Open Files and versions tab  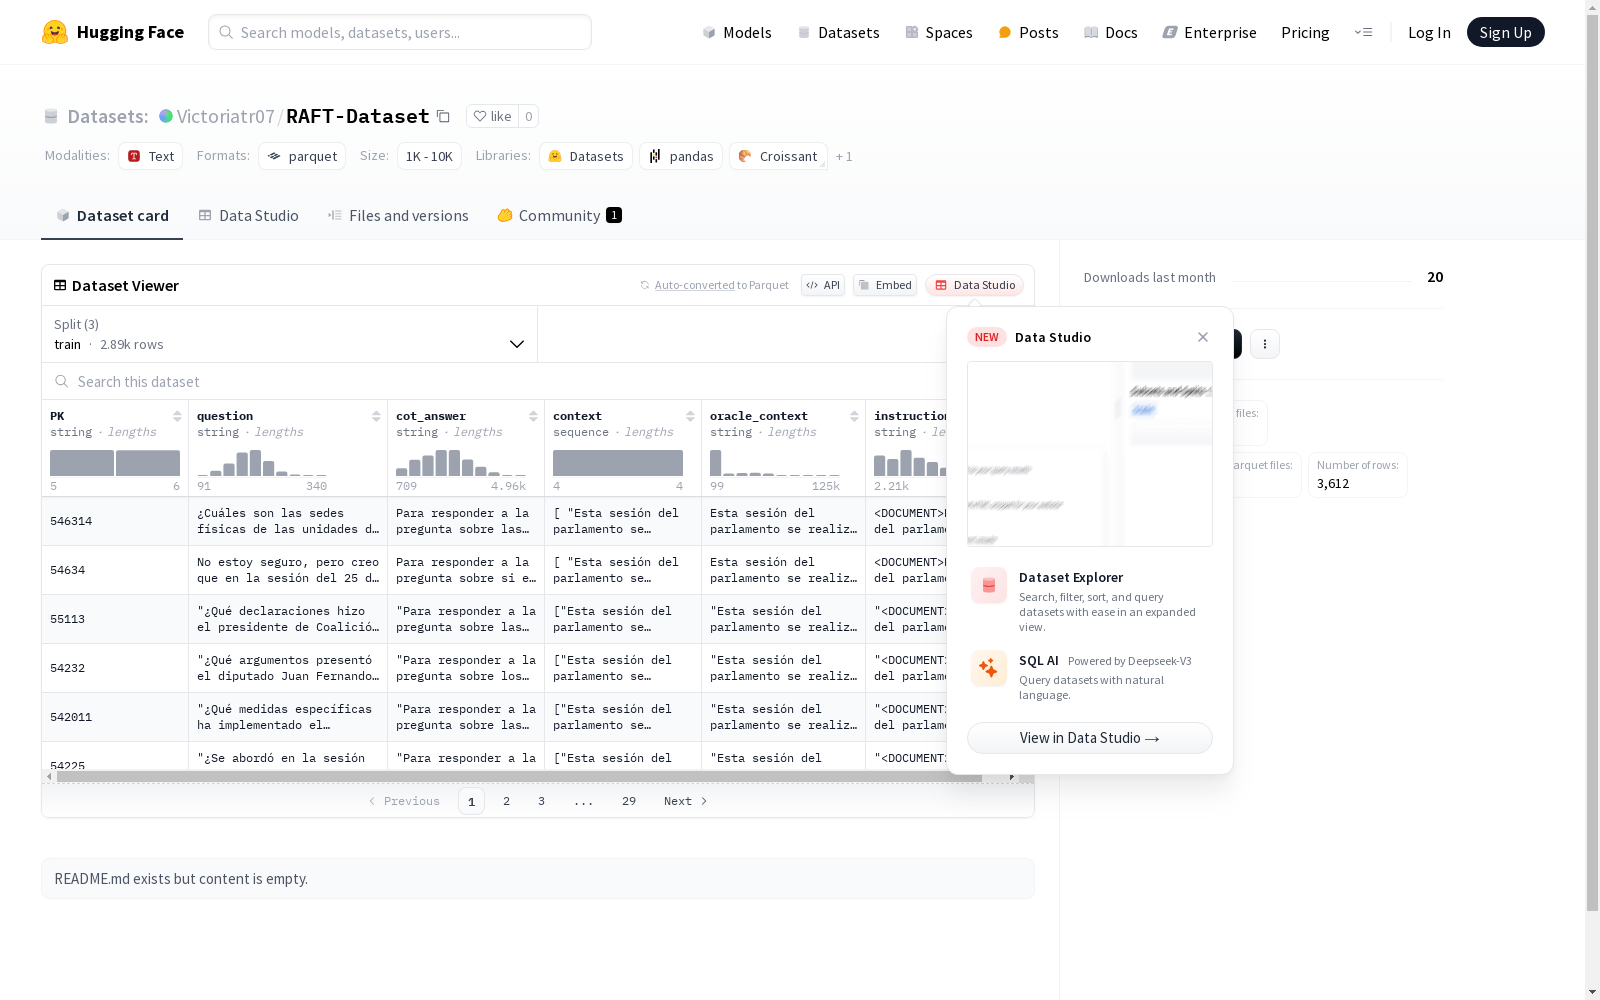tap(398, 216)
